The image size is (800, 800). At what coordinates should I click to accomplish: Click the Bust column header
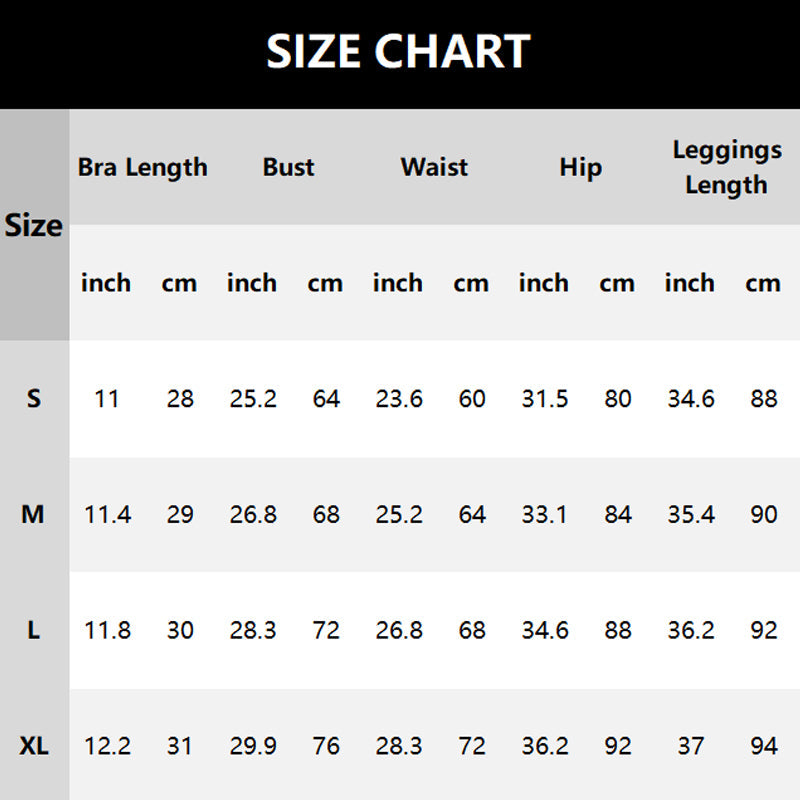coord(289,167)
